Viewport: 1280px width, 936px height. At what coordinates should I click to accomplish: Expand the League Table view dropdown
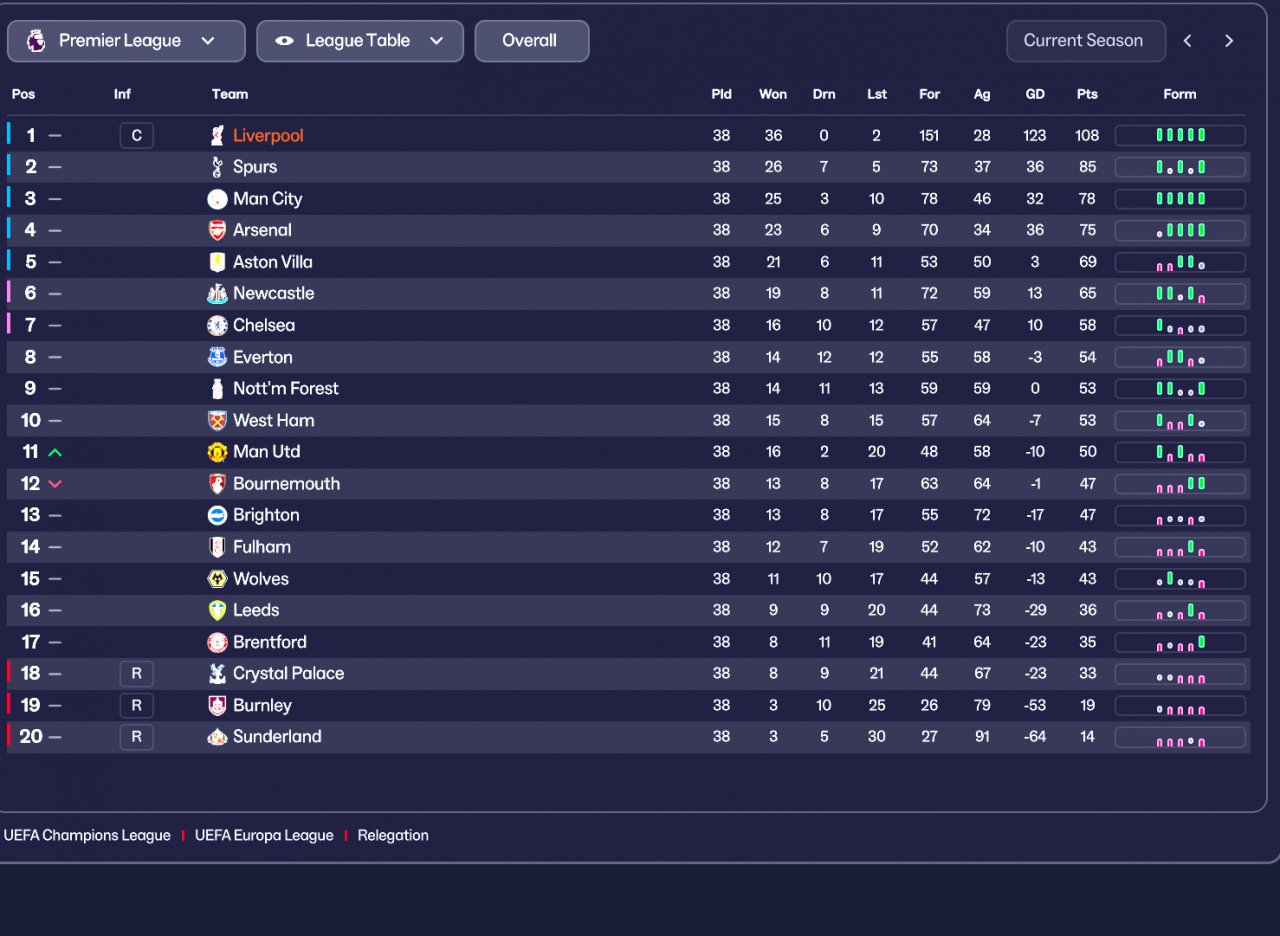click(360, 41)
